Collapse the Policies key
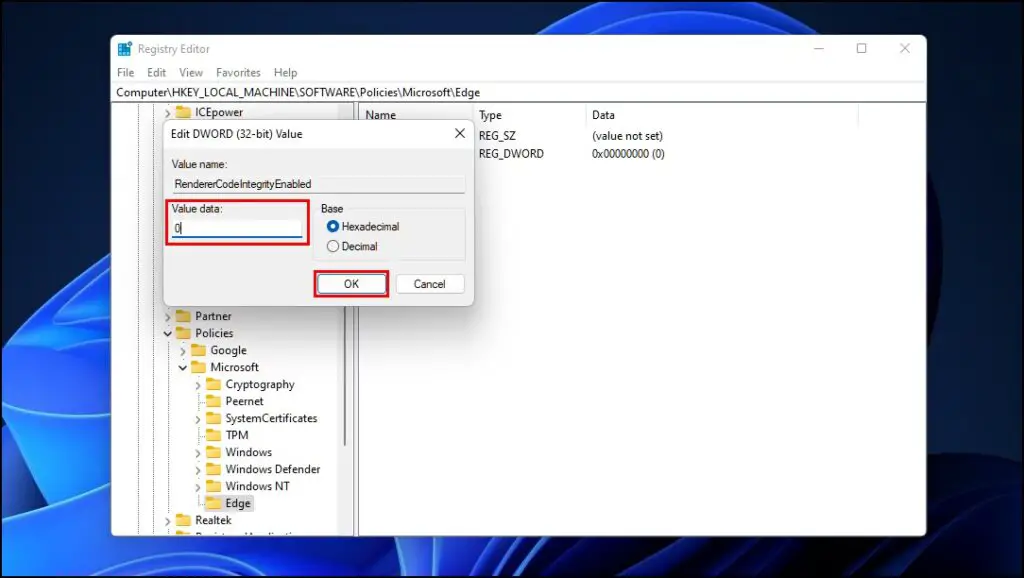1024x578 pixels. [168, 334]
